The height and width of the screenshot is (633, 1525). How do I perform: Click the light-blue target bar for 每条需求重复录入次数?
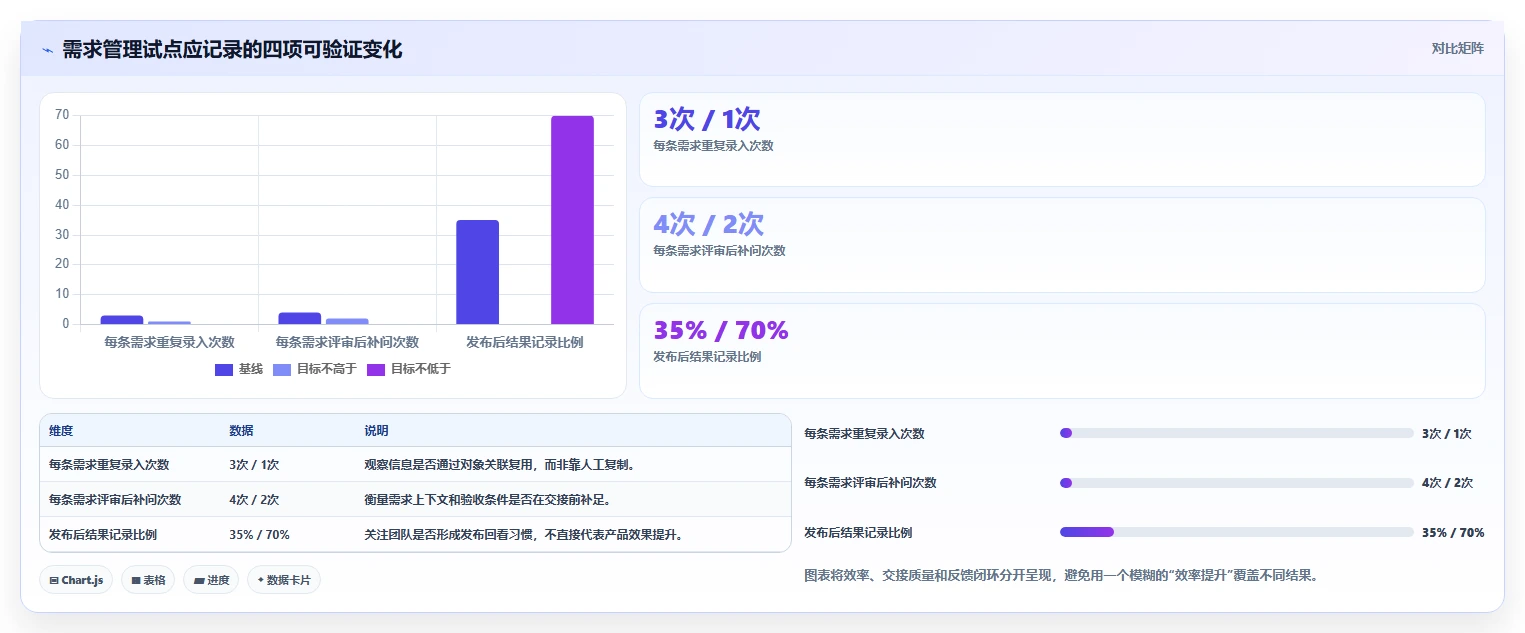(x=169, y=322)
